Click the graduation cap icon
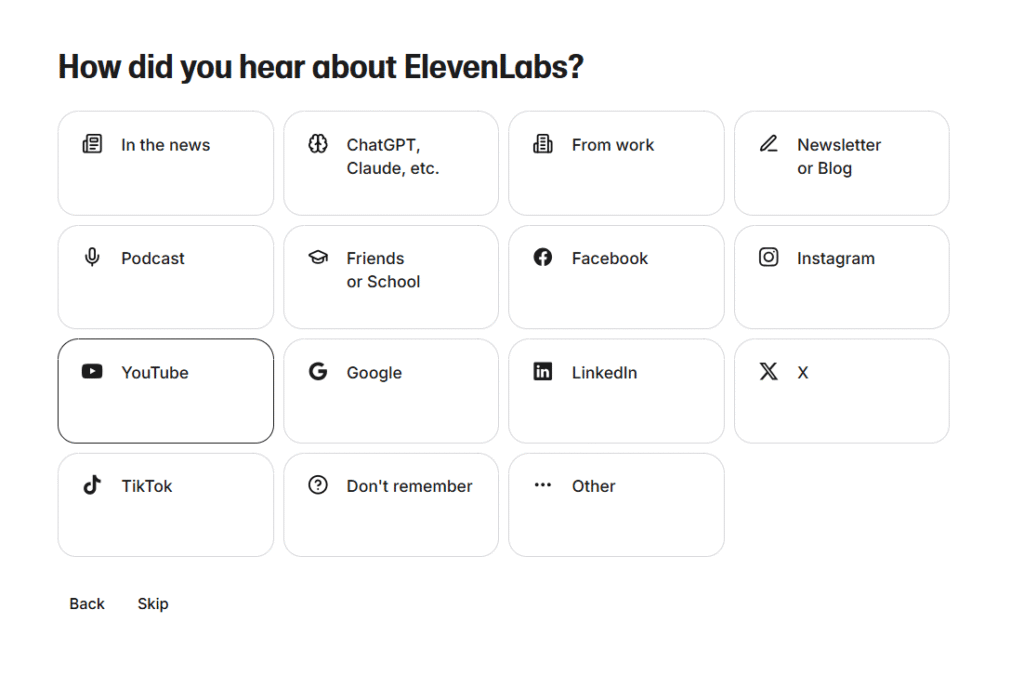This screenshot has height=676, width=1024. tap(318, 258)
